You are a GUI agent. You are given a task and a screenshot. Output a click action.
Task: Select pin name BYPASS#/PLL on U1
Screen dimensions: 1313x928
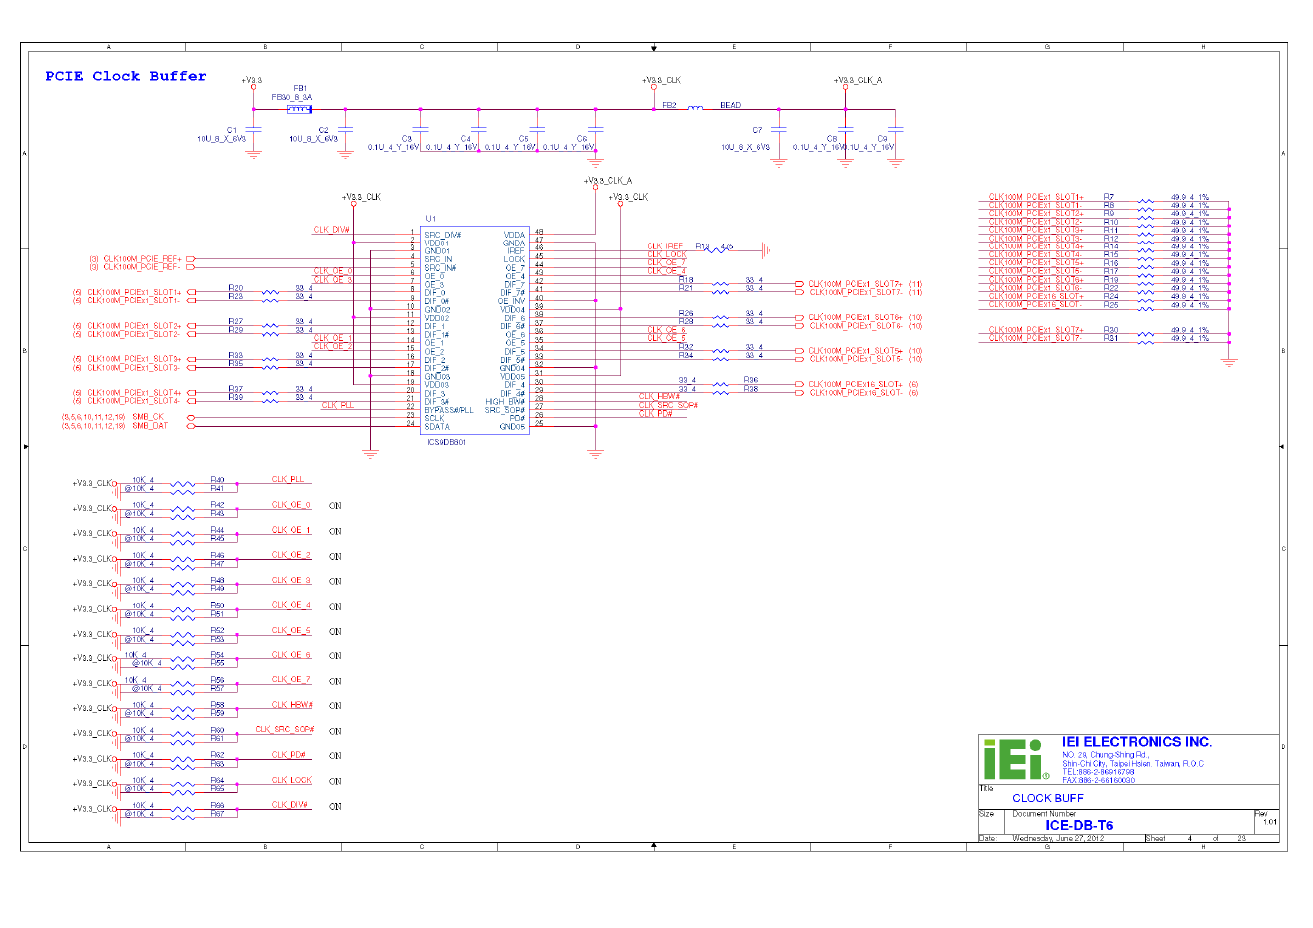pyautogui.click(x=449, y=410)
